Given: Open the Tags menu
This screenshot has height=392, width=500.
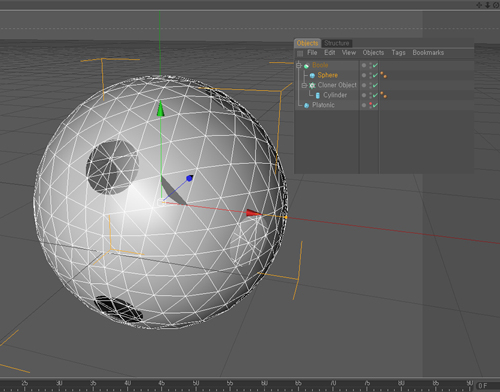Looking at the screenshot, I should (x=398, y=53).
